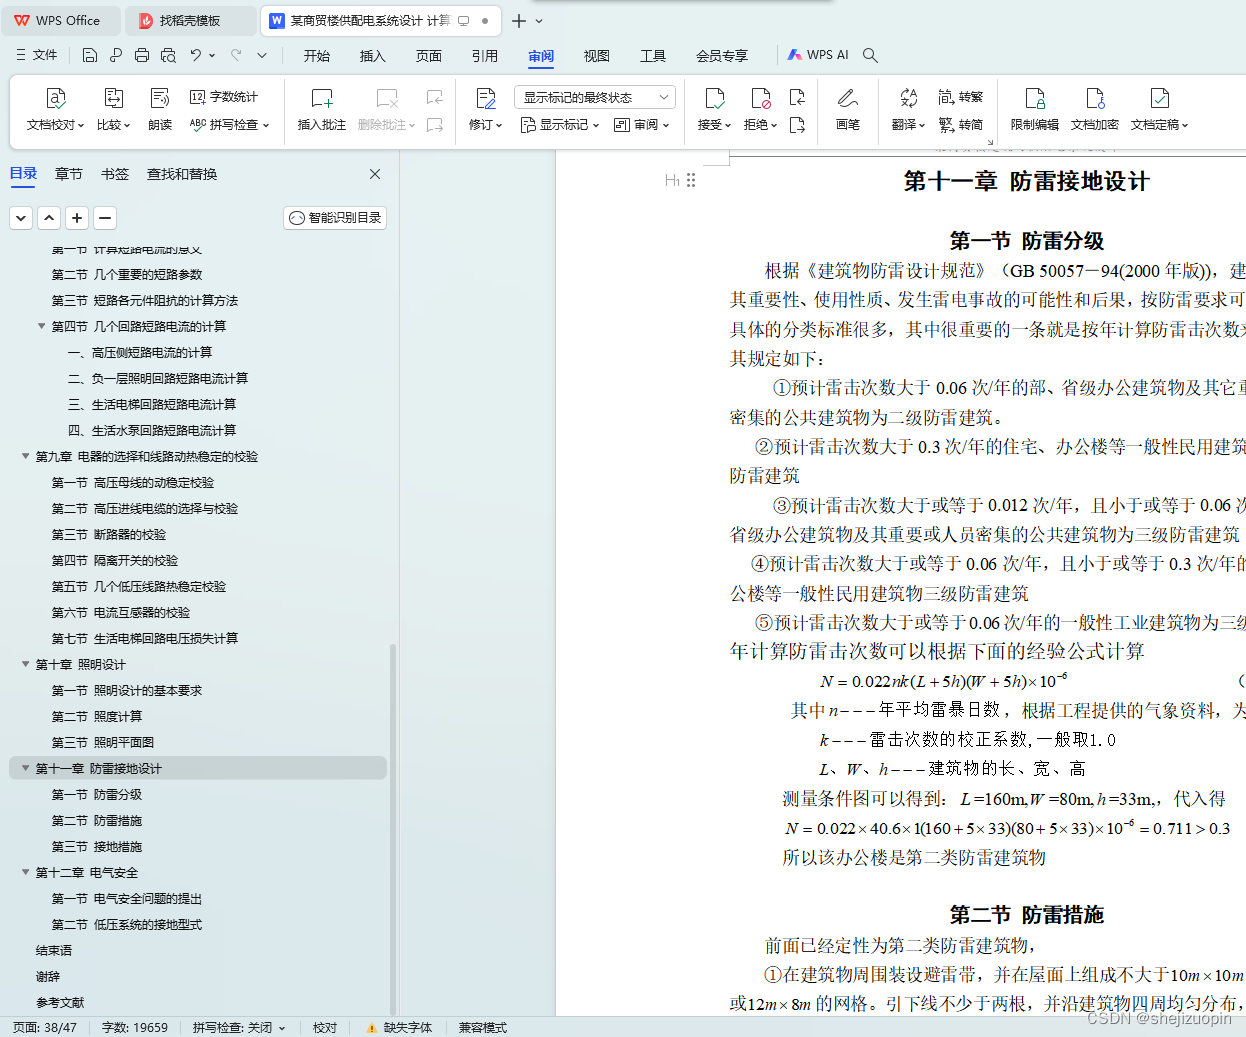Switch to the 视图 ribbon tab
Screen dimensions: 1246x1037
click(597, 56)
